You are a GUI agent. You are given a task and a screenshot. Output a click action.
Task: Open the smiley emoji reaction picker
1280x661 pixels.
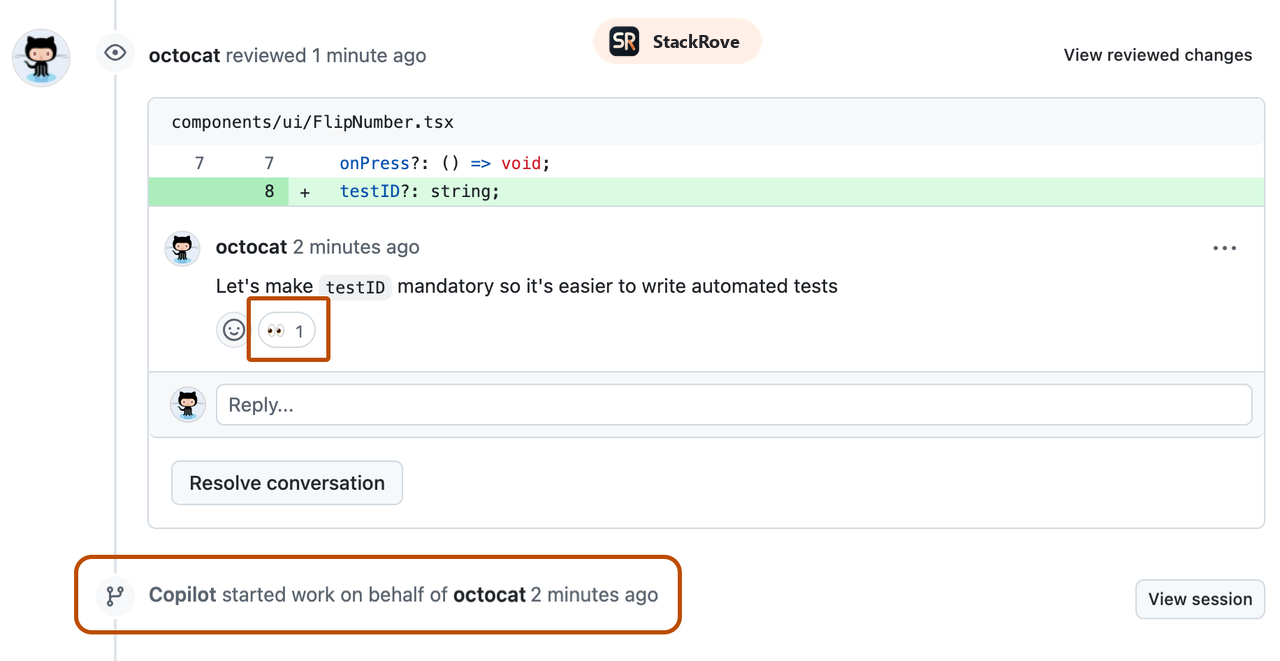(x=233, y=329)
